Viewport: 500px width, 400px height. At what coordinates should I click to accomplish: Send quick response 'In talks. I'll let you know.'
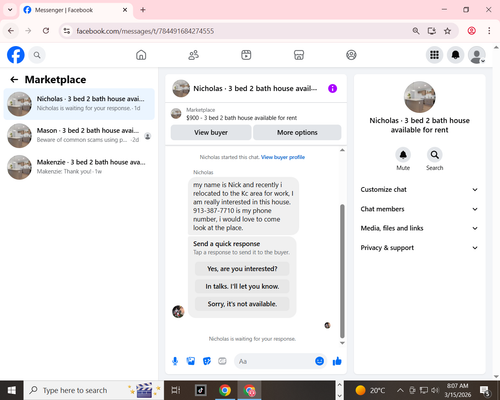(x=242, y=286)
